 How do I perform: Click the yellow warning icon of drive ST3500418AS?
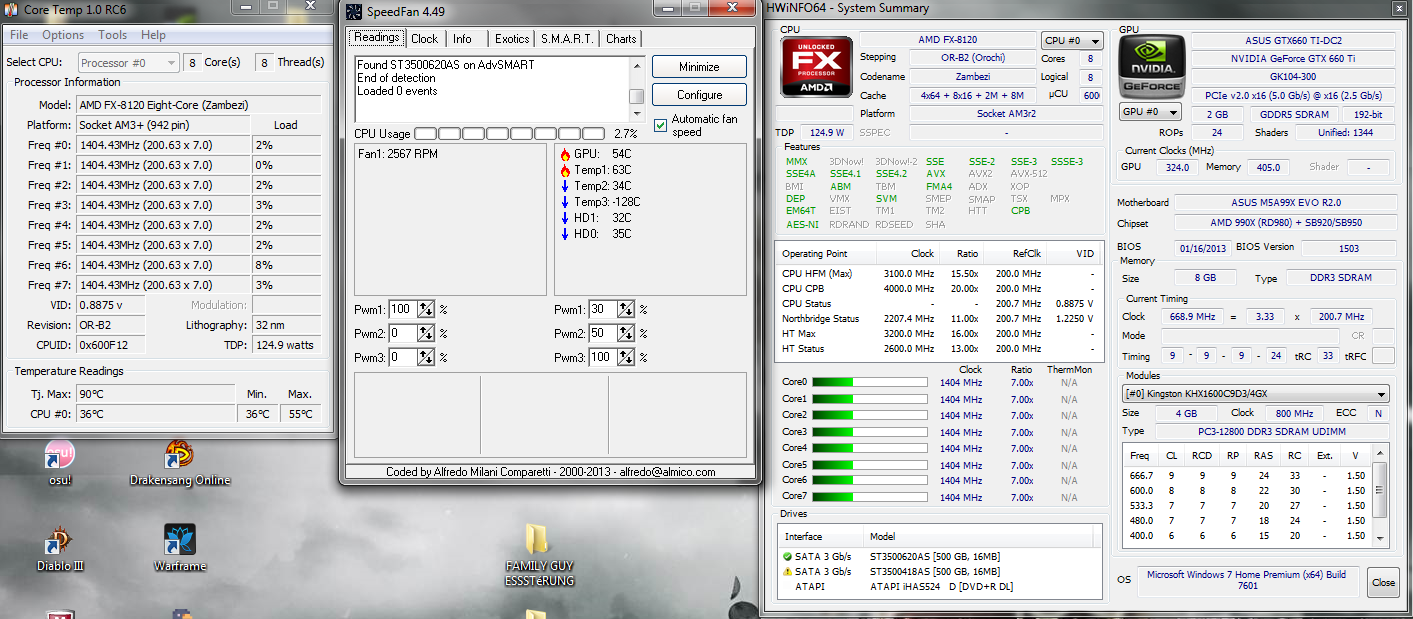point(787,572)
